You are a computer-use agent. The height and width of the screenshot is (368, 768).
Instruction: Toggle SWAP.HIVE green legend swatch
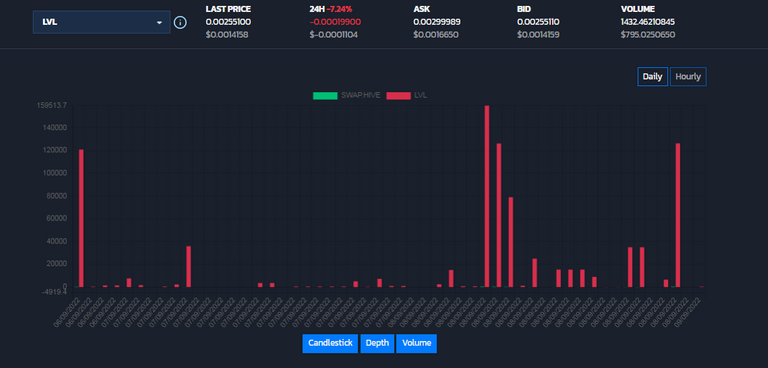tap(325, 96)
